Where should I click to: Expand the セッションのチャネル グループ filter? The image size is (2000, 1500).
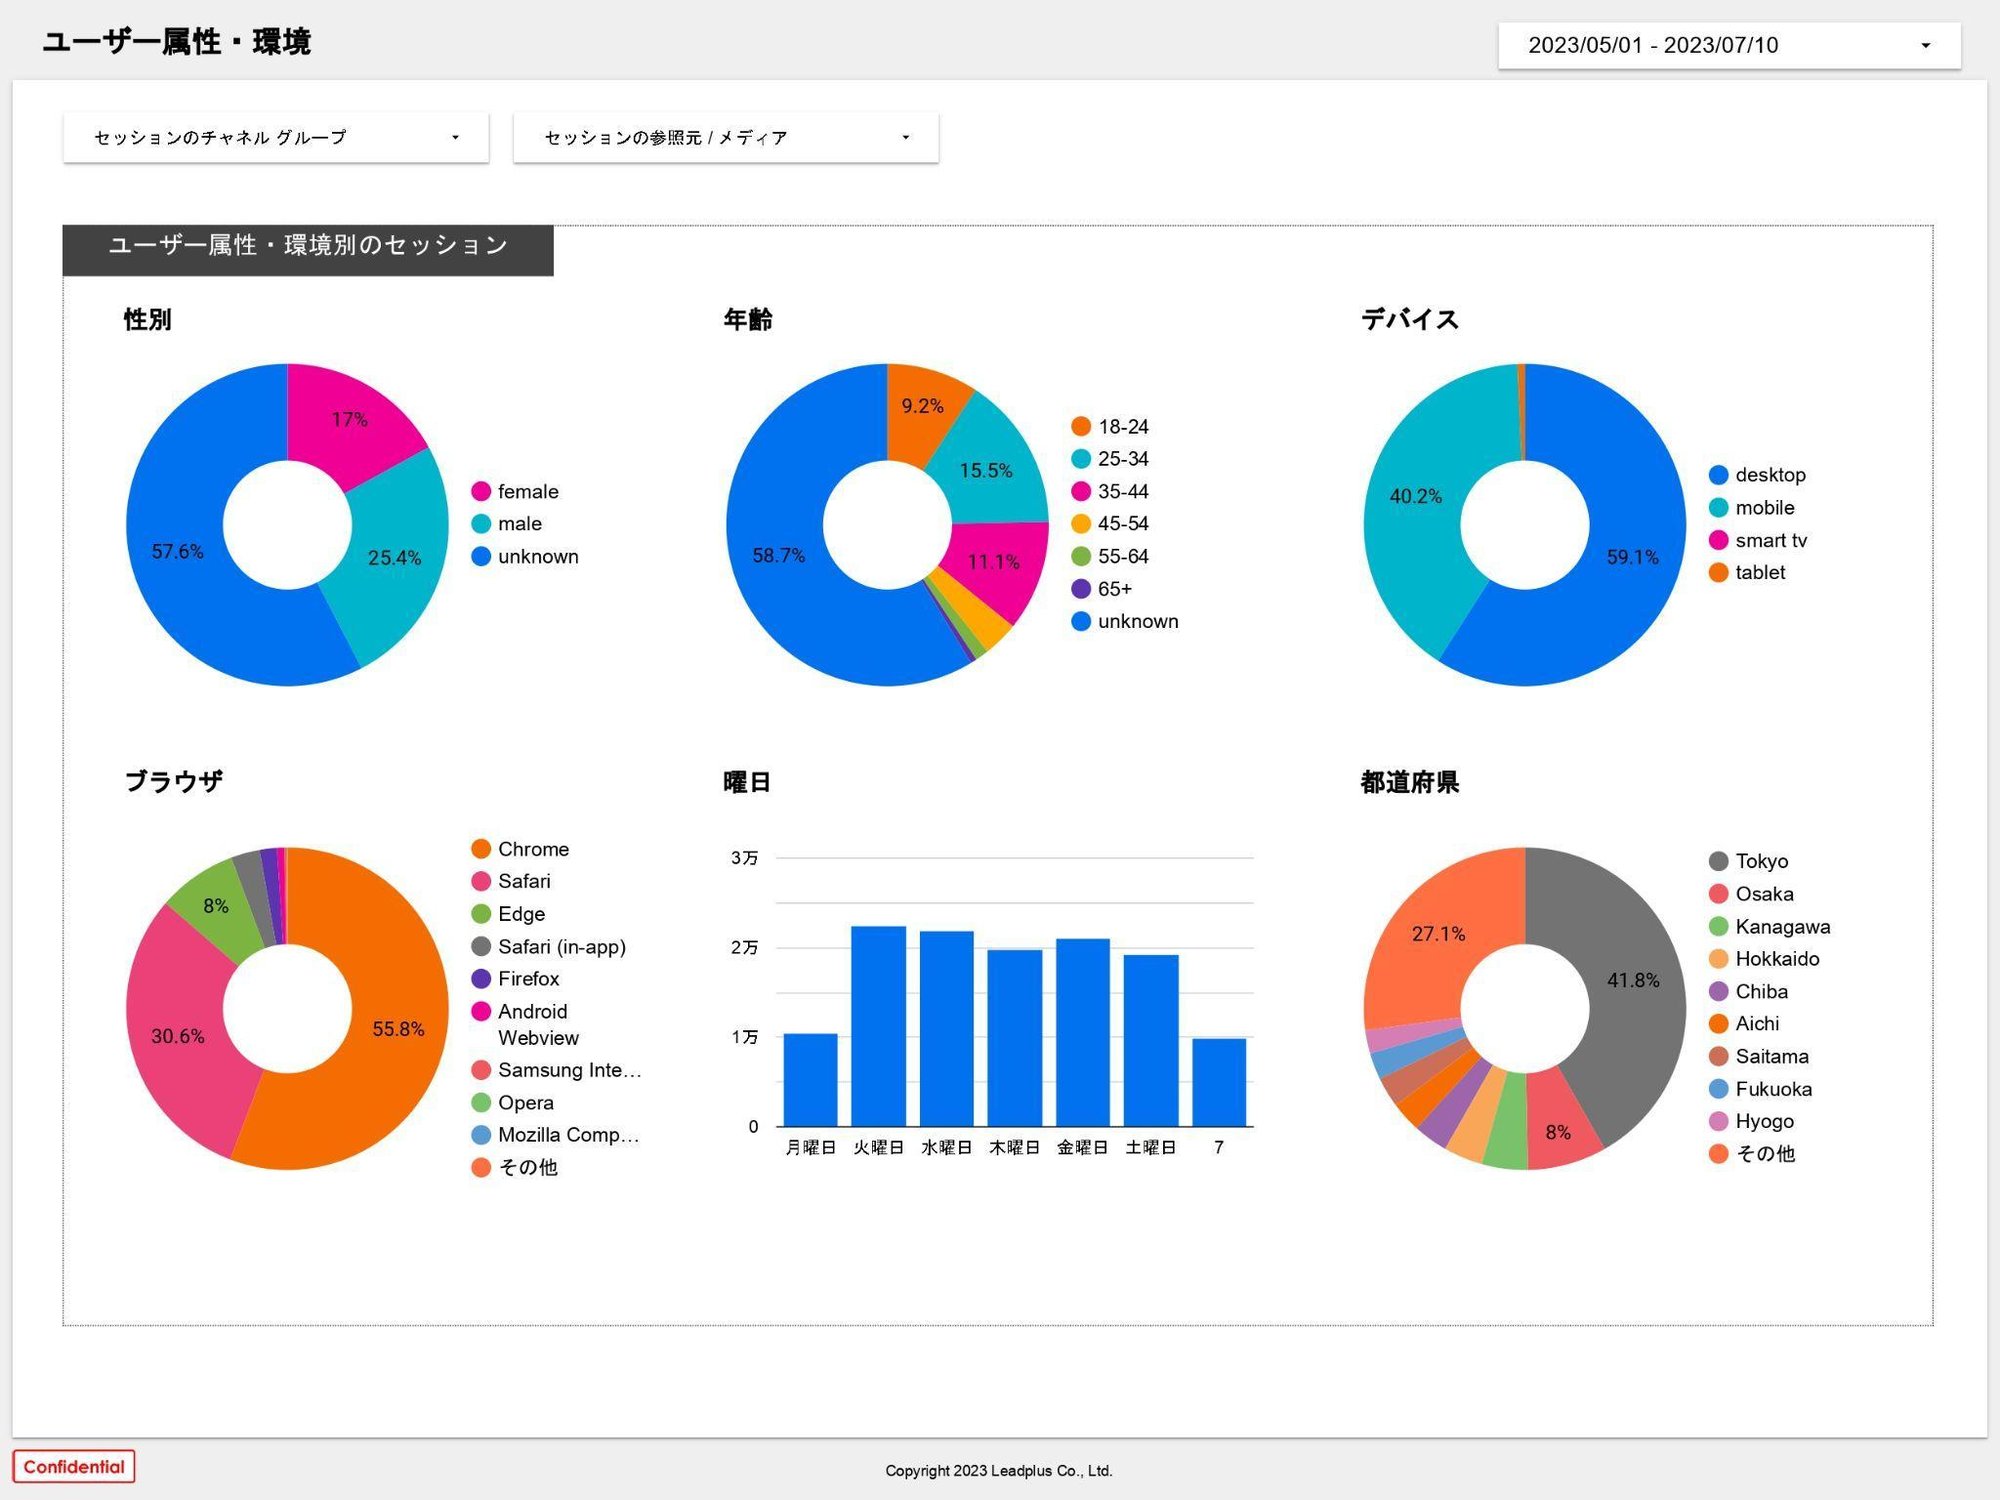pos(276,137)
